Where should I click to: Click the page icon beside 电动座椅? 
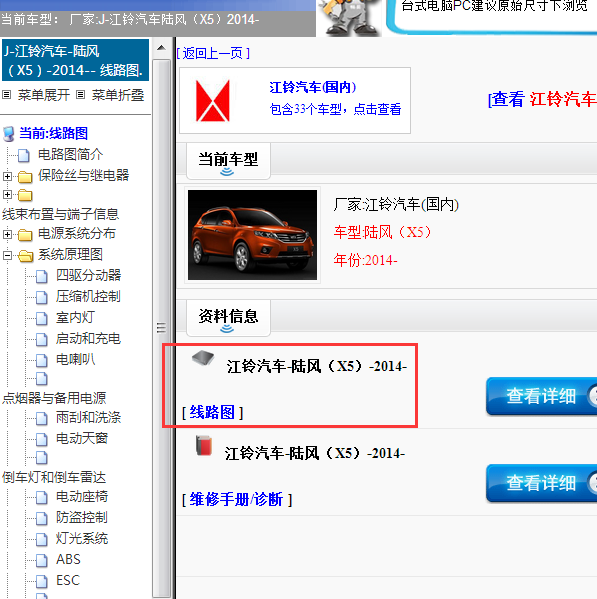(42, 498)
